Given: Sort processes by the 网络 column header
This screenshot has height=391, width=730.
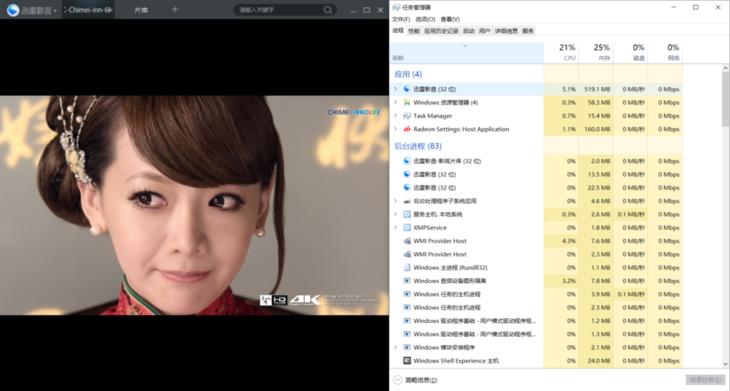Looking at the screenshot, I should point(665,53).
